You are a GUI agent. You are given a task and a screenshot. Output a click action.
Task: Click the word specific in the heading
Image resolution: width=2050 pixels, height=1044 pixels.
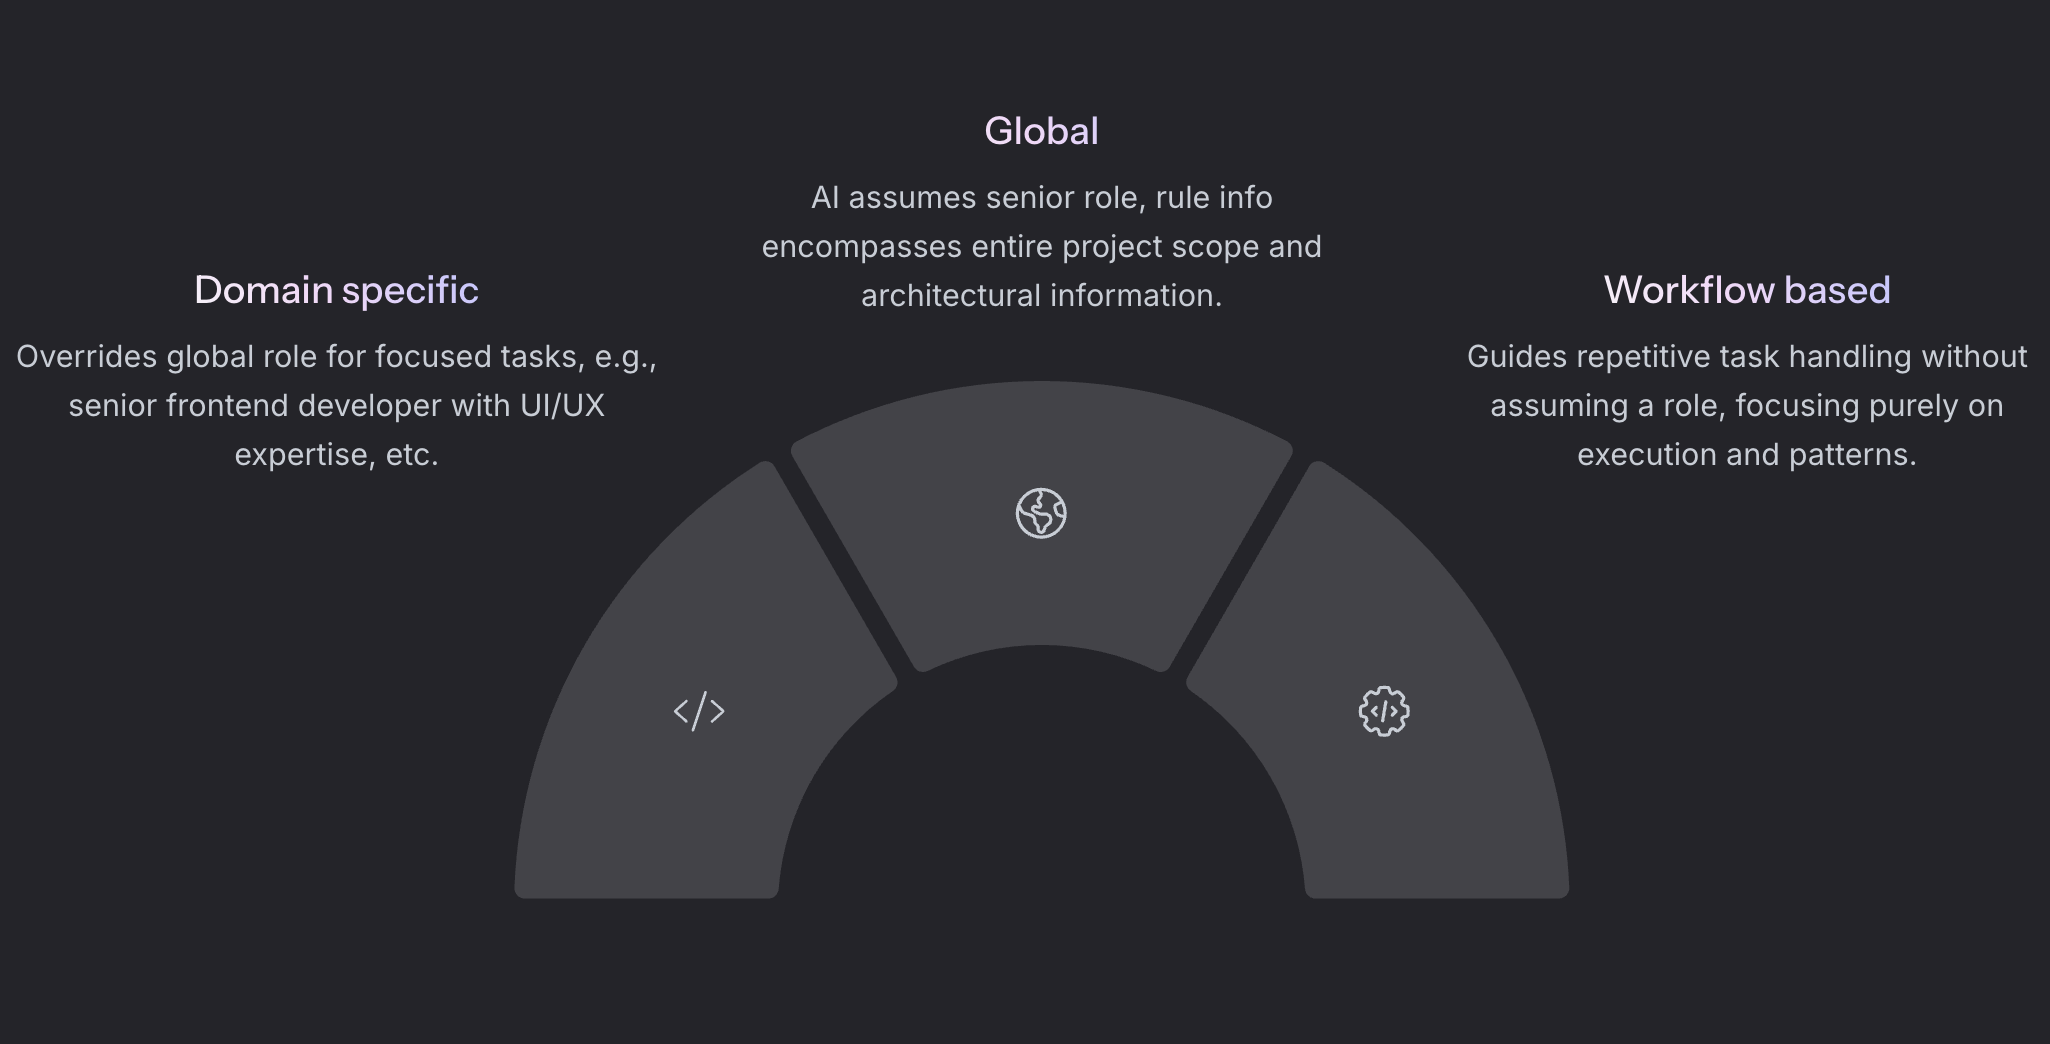[410, 290]
